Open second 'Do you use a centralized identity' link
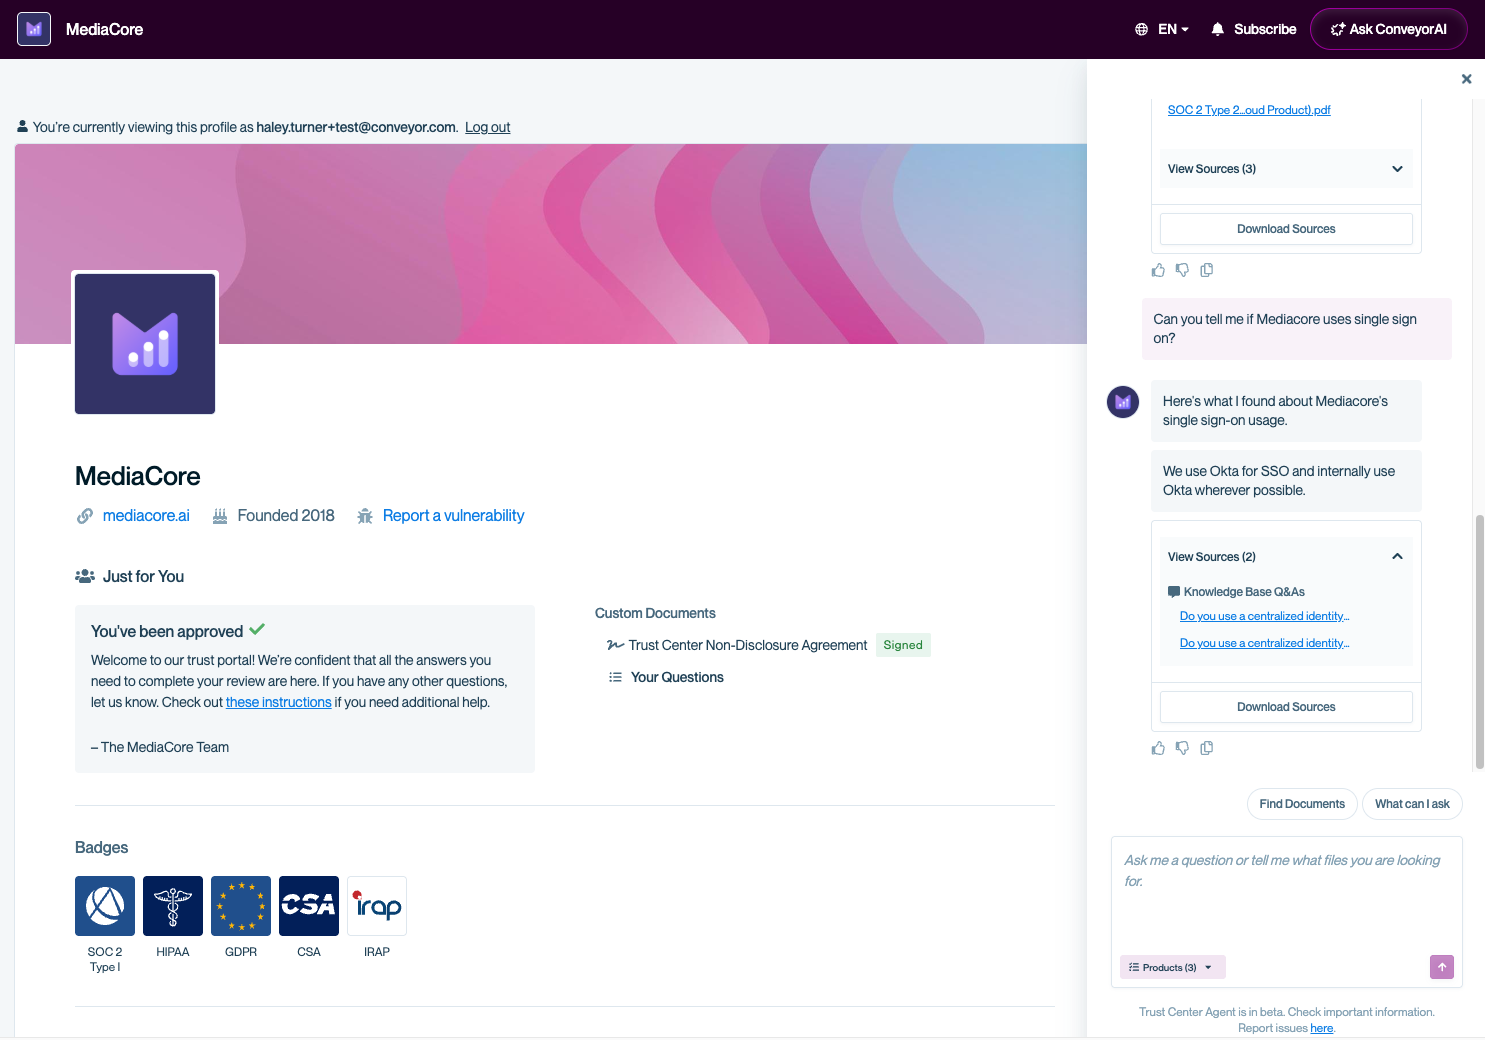Screen dimensions: 1485x1040 tap(1264, 643)
